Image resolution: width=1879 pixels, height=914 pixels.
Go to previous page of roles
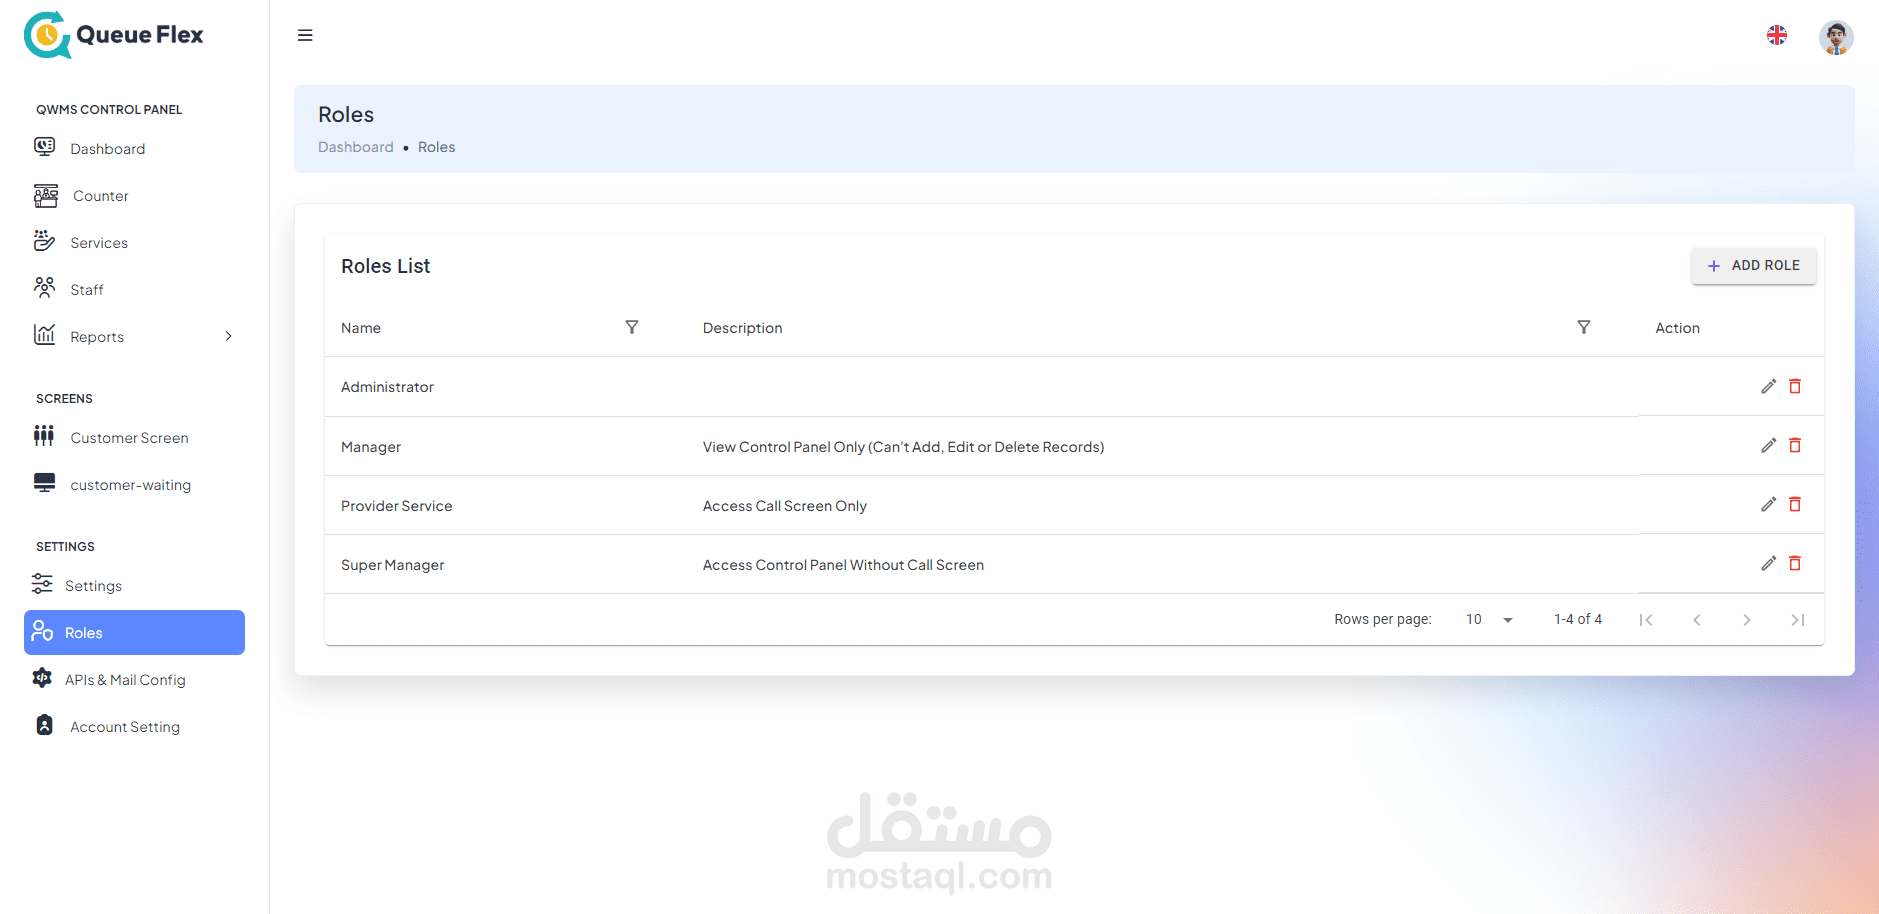pos(1697,620)
